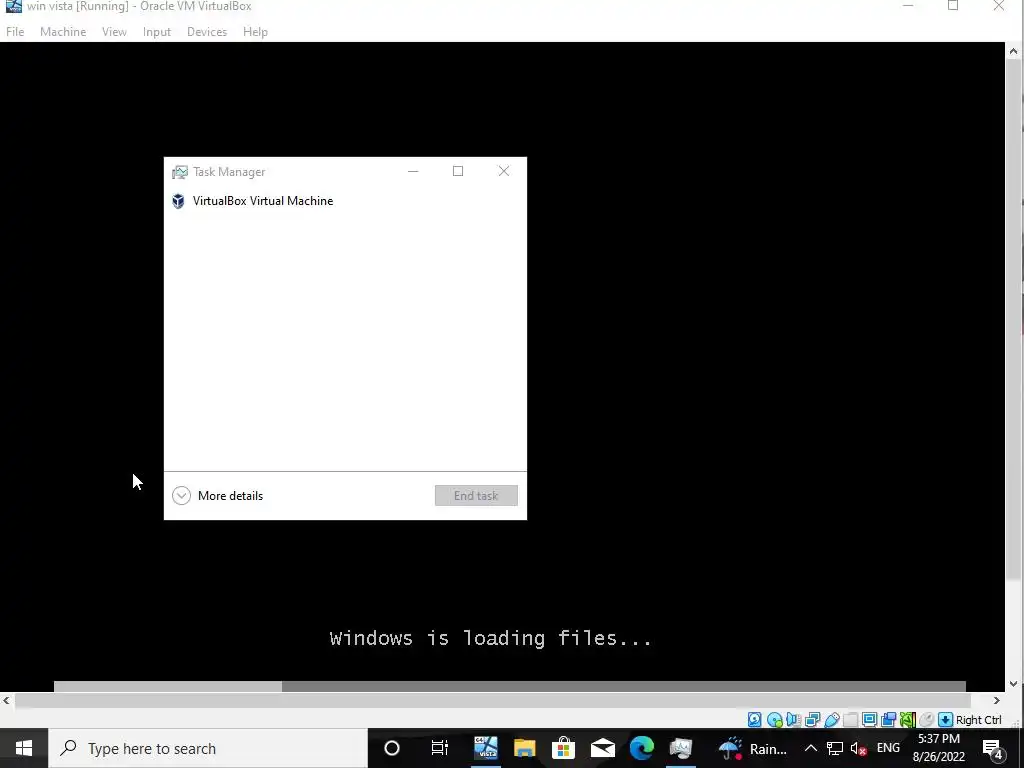Open the hard disk activity indicator

(x=754, y=720)
